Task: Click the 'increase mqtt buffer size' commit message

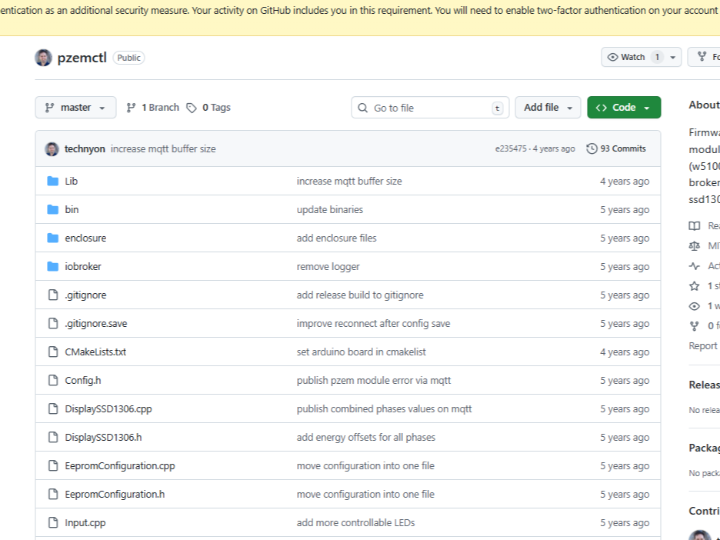Action: [x=163, y=149]
